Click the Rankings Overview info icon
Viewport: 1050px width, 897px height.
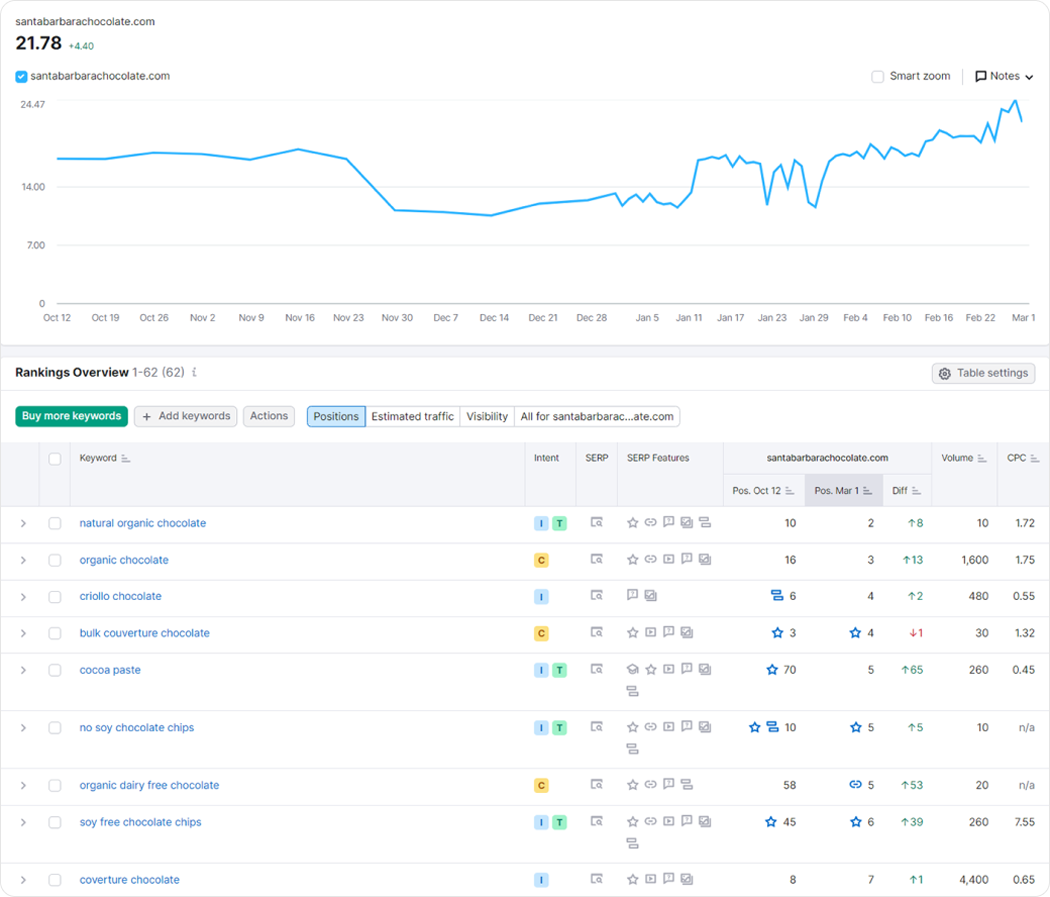pyautogui.click(x=194, y=372)
